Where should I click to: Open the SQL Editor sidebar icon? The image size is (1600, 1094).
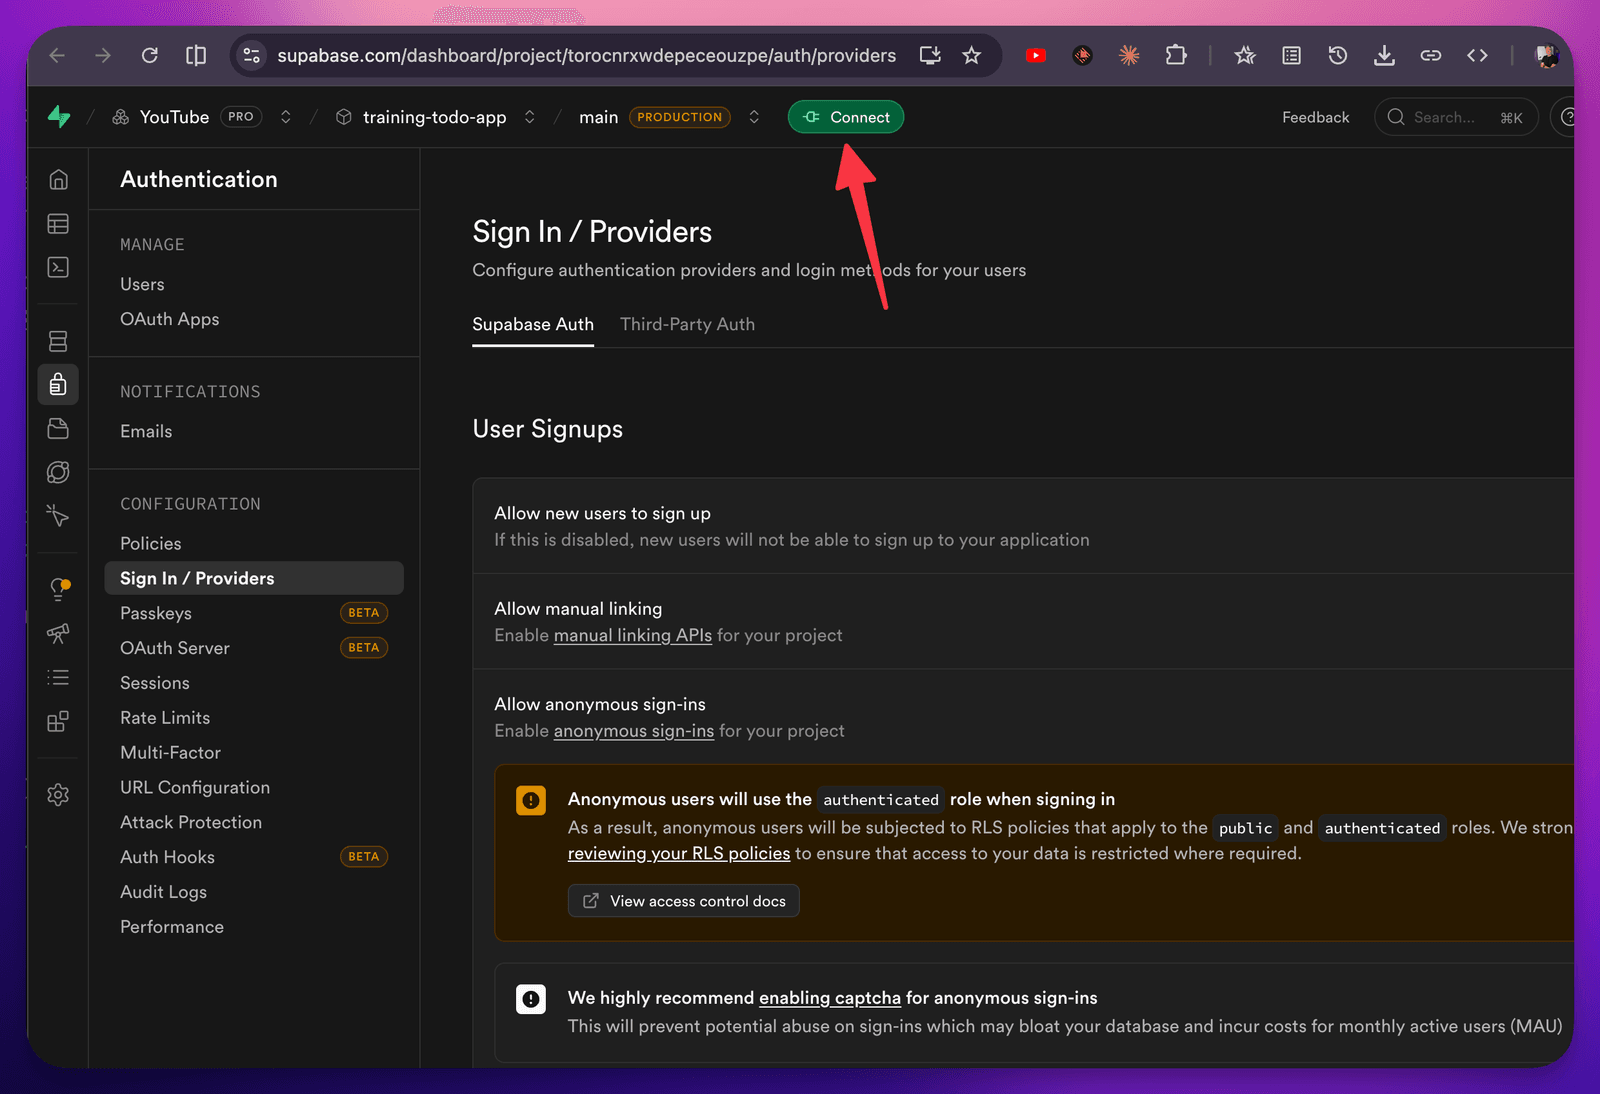[x=58, y=267]
